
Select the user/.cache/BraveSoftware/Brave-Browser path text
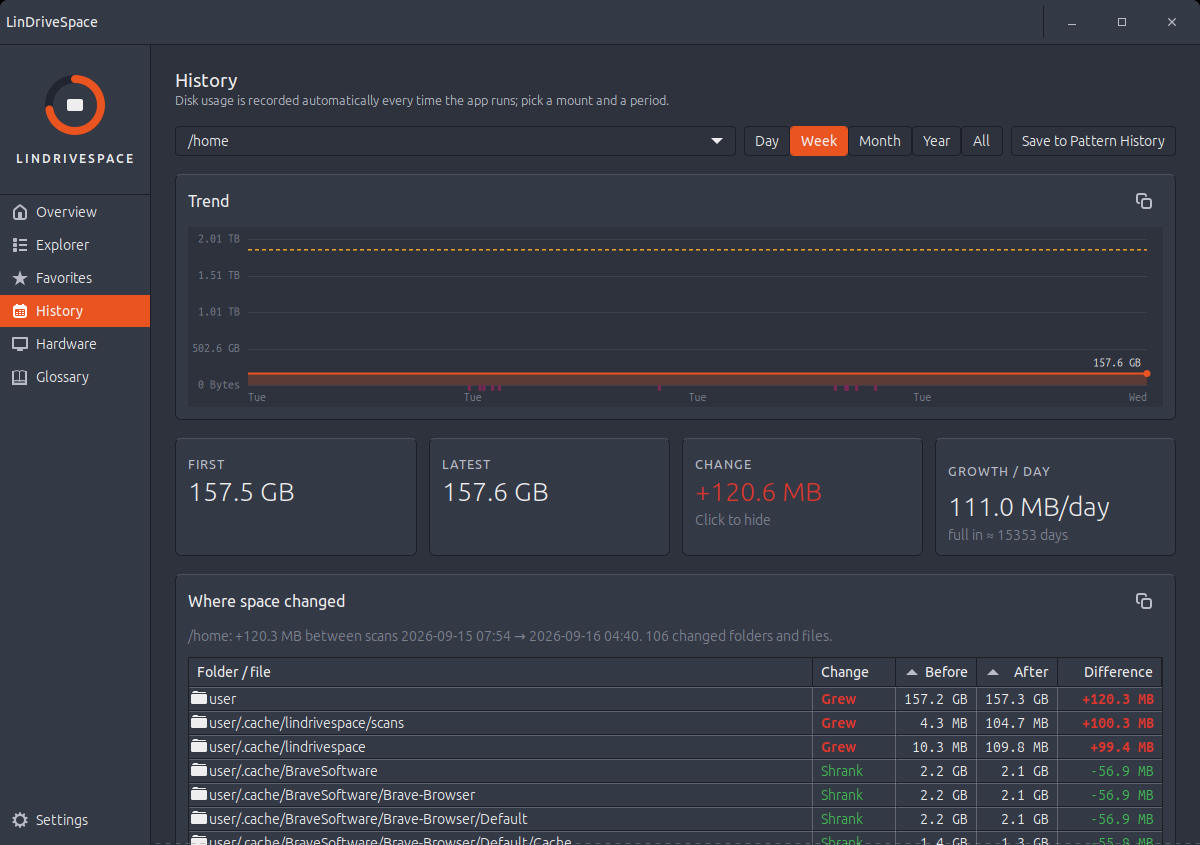coord(342,795)
